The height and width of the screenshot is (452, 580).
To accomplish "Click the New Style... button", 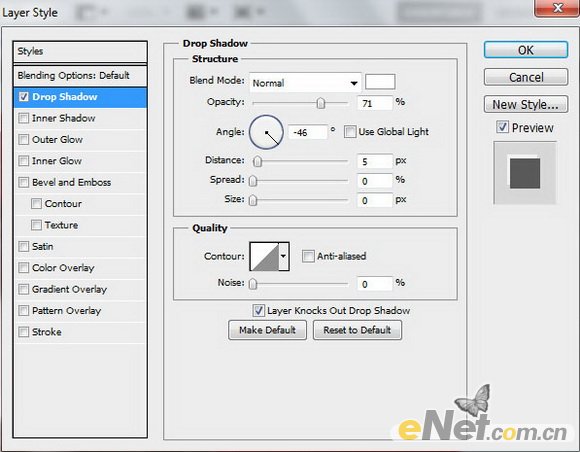I will tap(526, 105).
